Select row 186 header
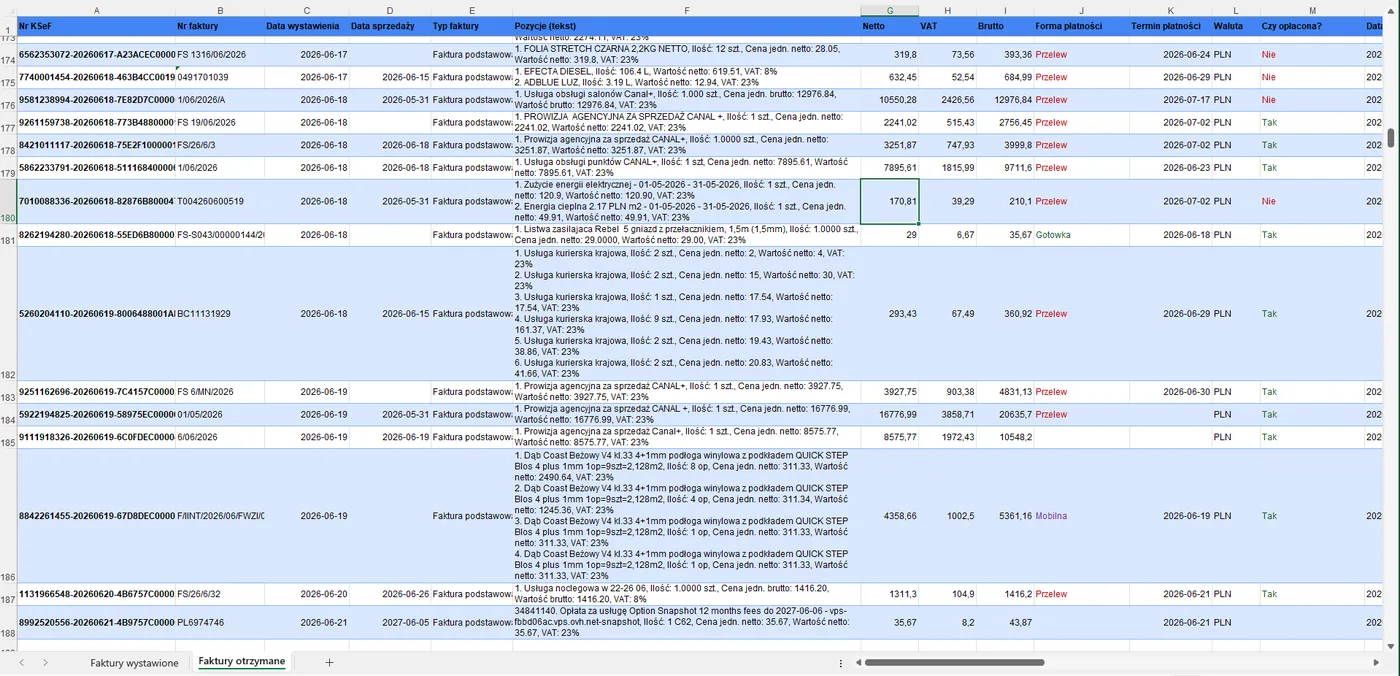Viewport: 1400px width, 676px height. coord(8,516)
